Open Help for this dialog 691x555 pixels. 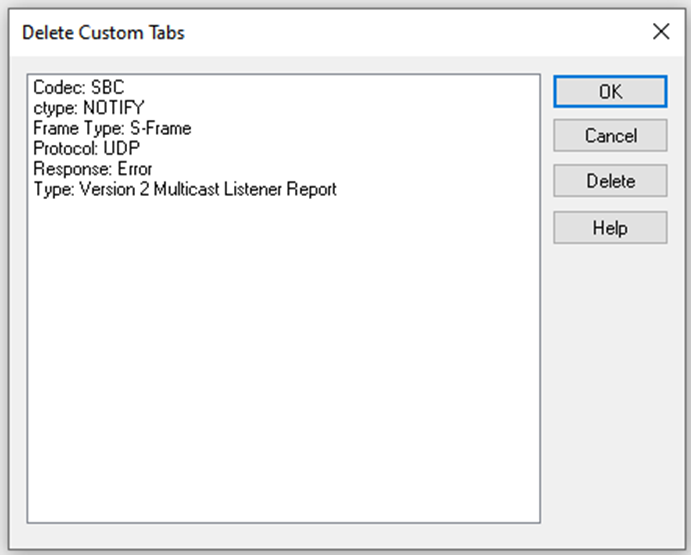(610, 227)
